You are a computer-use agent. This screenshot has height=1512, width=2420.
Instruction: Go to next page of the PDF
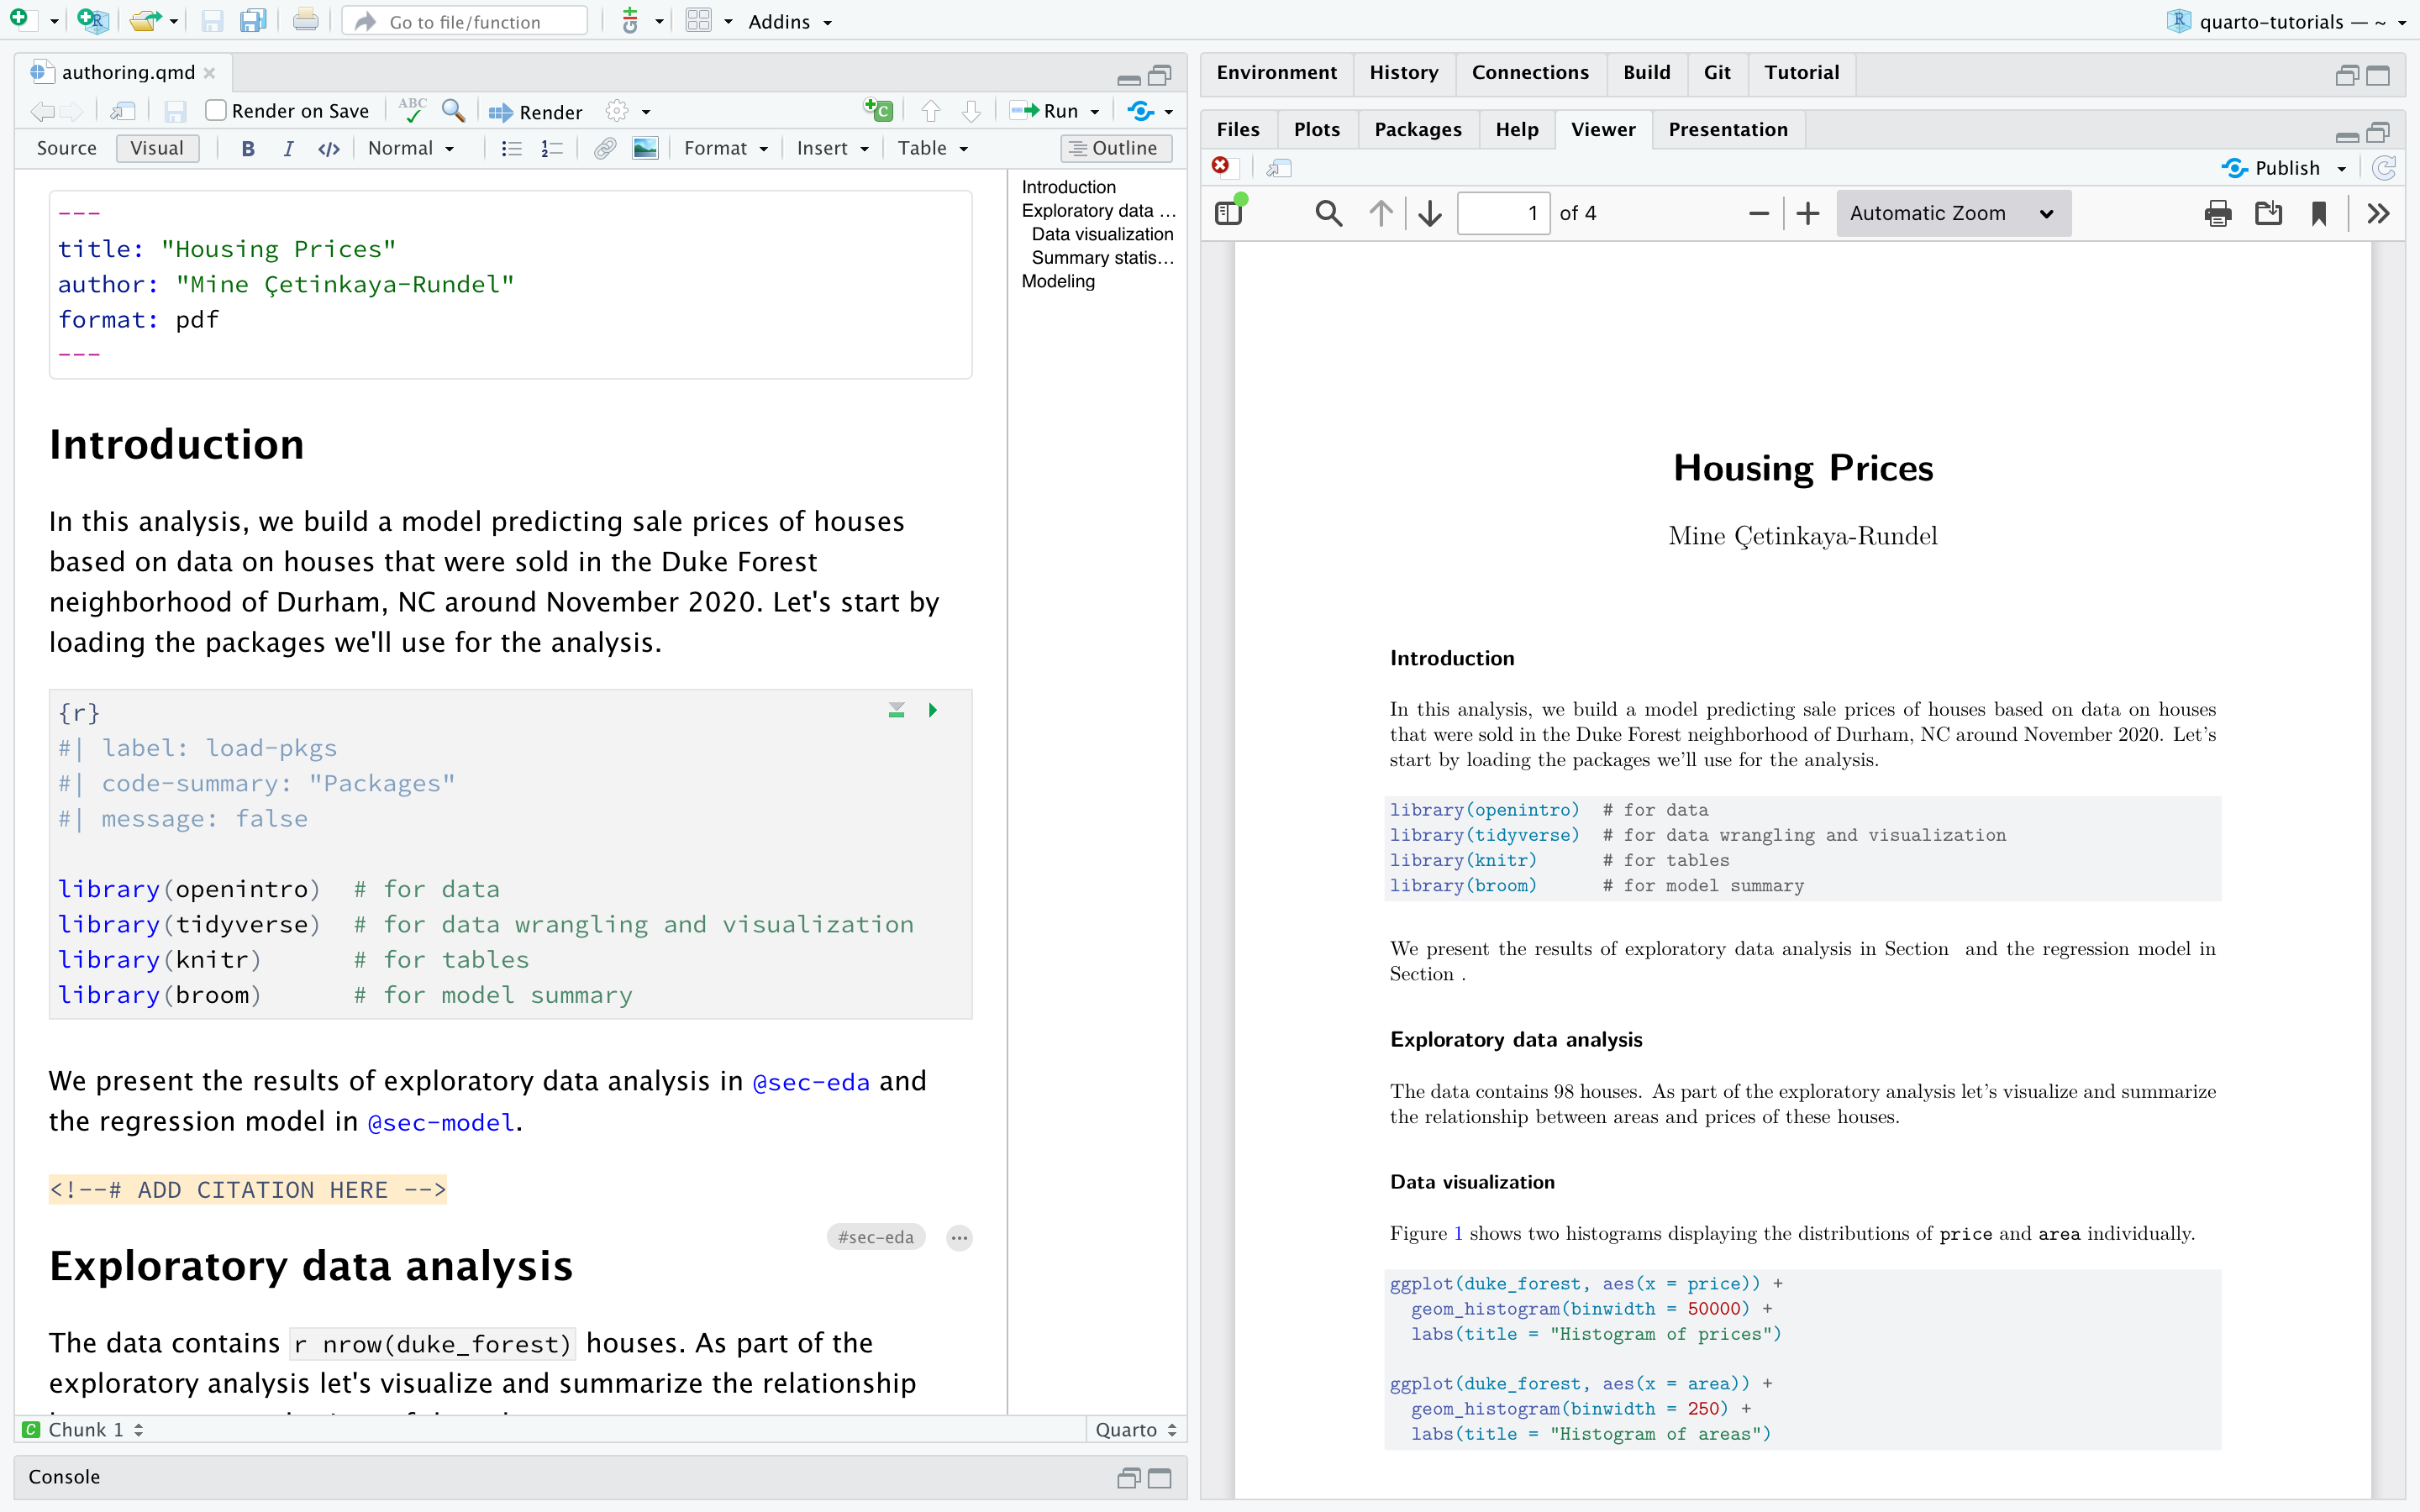[x=1430, y=213]
